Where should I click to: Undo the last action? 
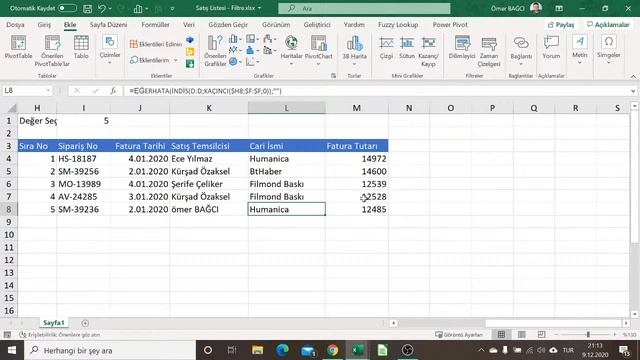(102, 8)
